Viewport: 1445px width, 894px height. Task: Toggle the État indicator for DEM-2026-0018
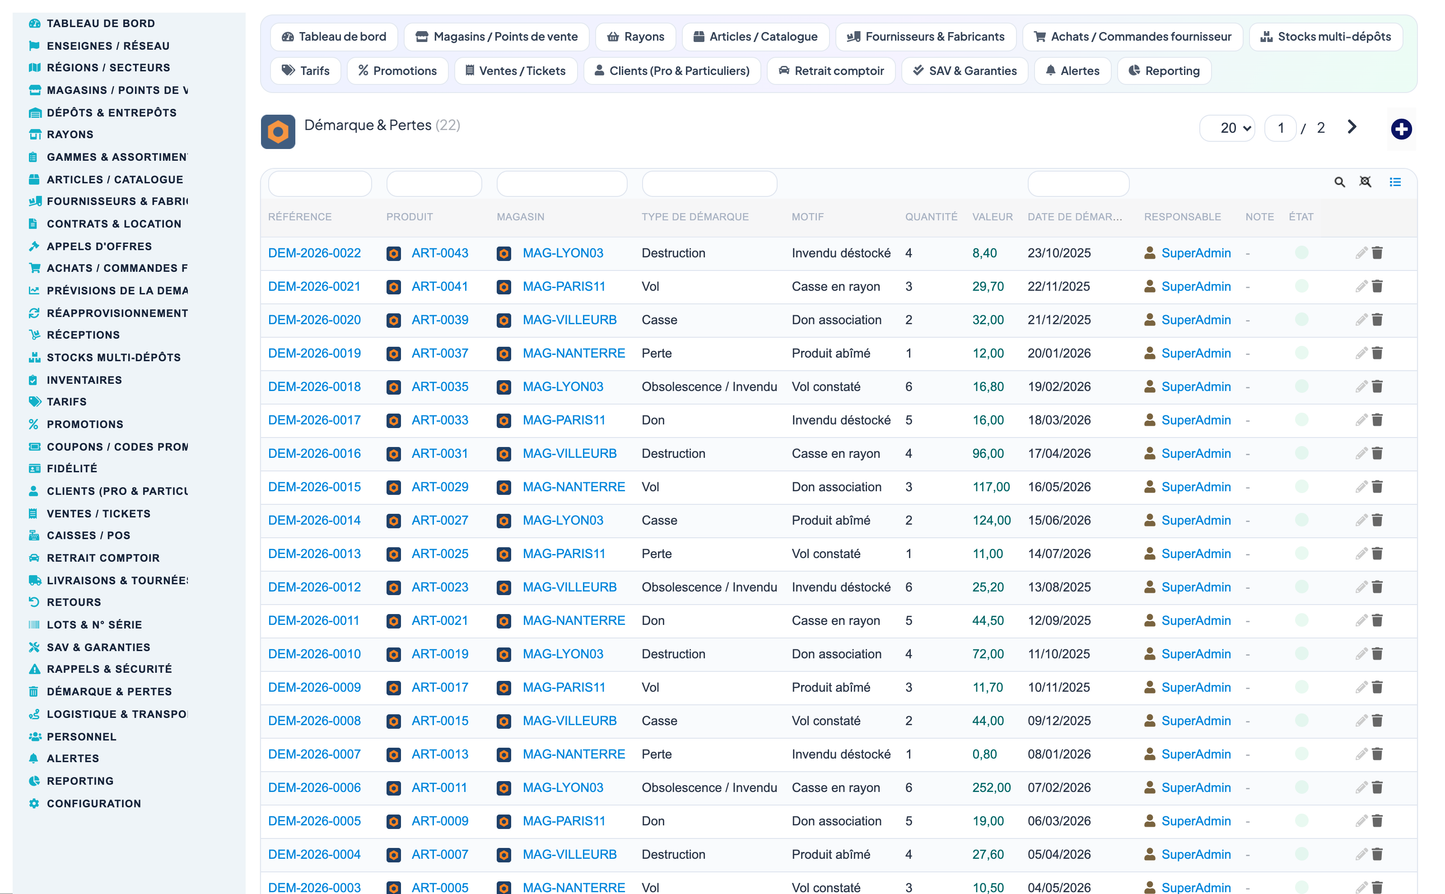[1301, 387]
